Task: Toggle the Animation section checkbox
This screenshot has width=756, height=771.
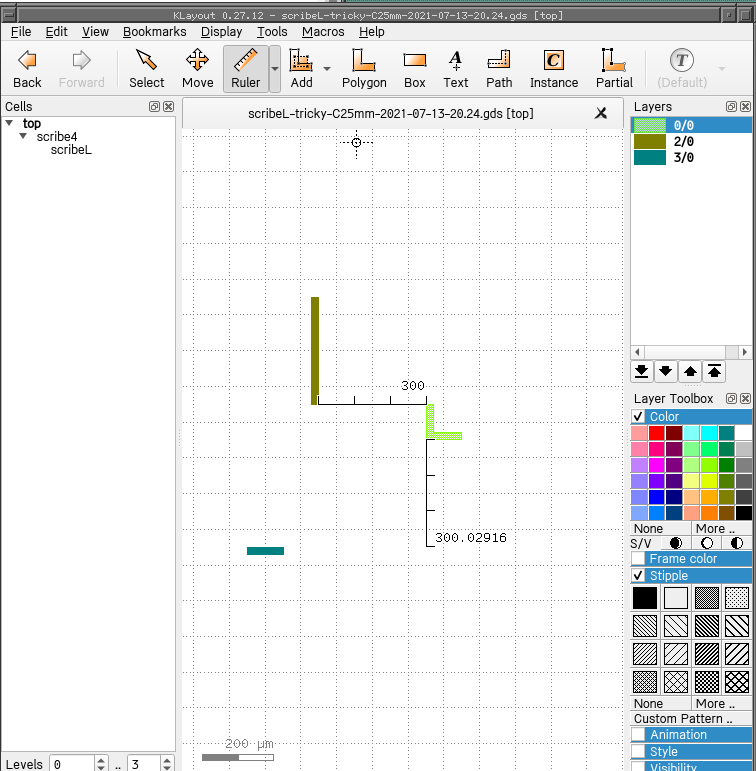Action: coord(638,735)
